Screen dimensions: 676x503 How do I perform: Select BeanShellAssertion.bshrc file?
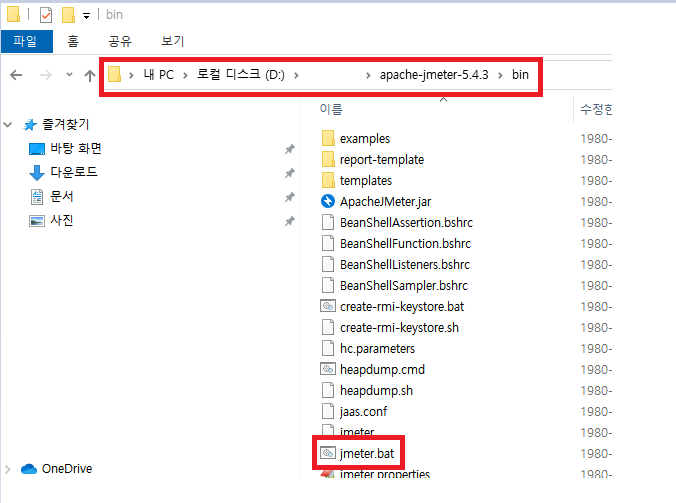[406, 223]
